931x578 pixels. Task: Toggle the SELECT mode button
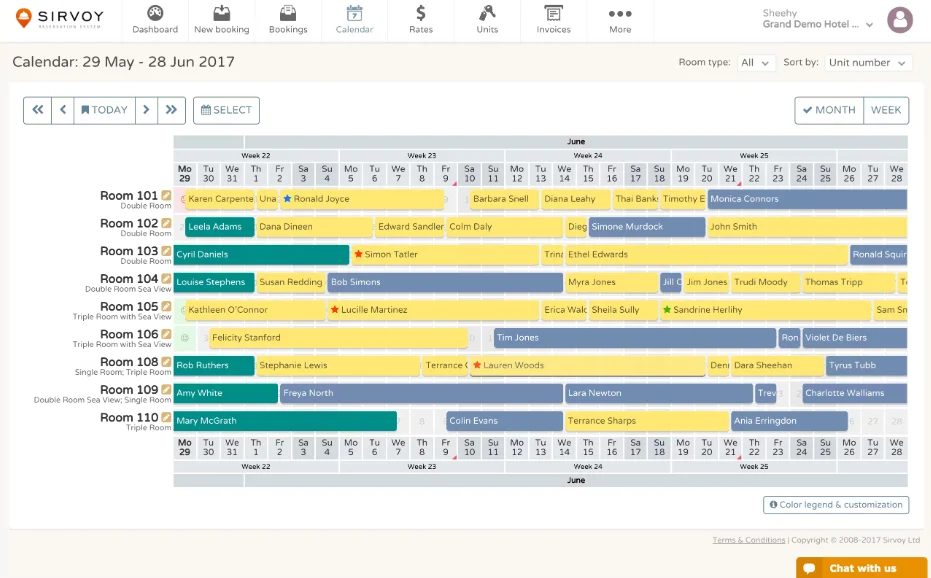coord(226,110)
